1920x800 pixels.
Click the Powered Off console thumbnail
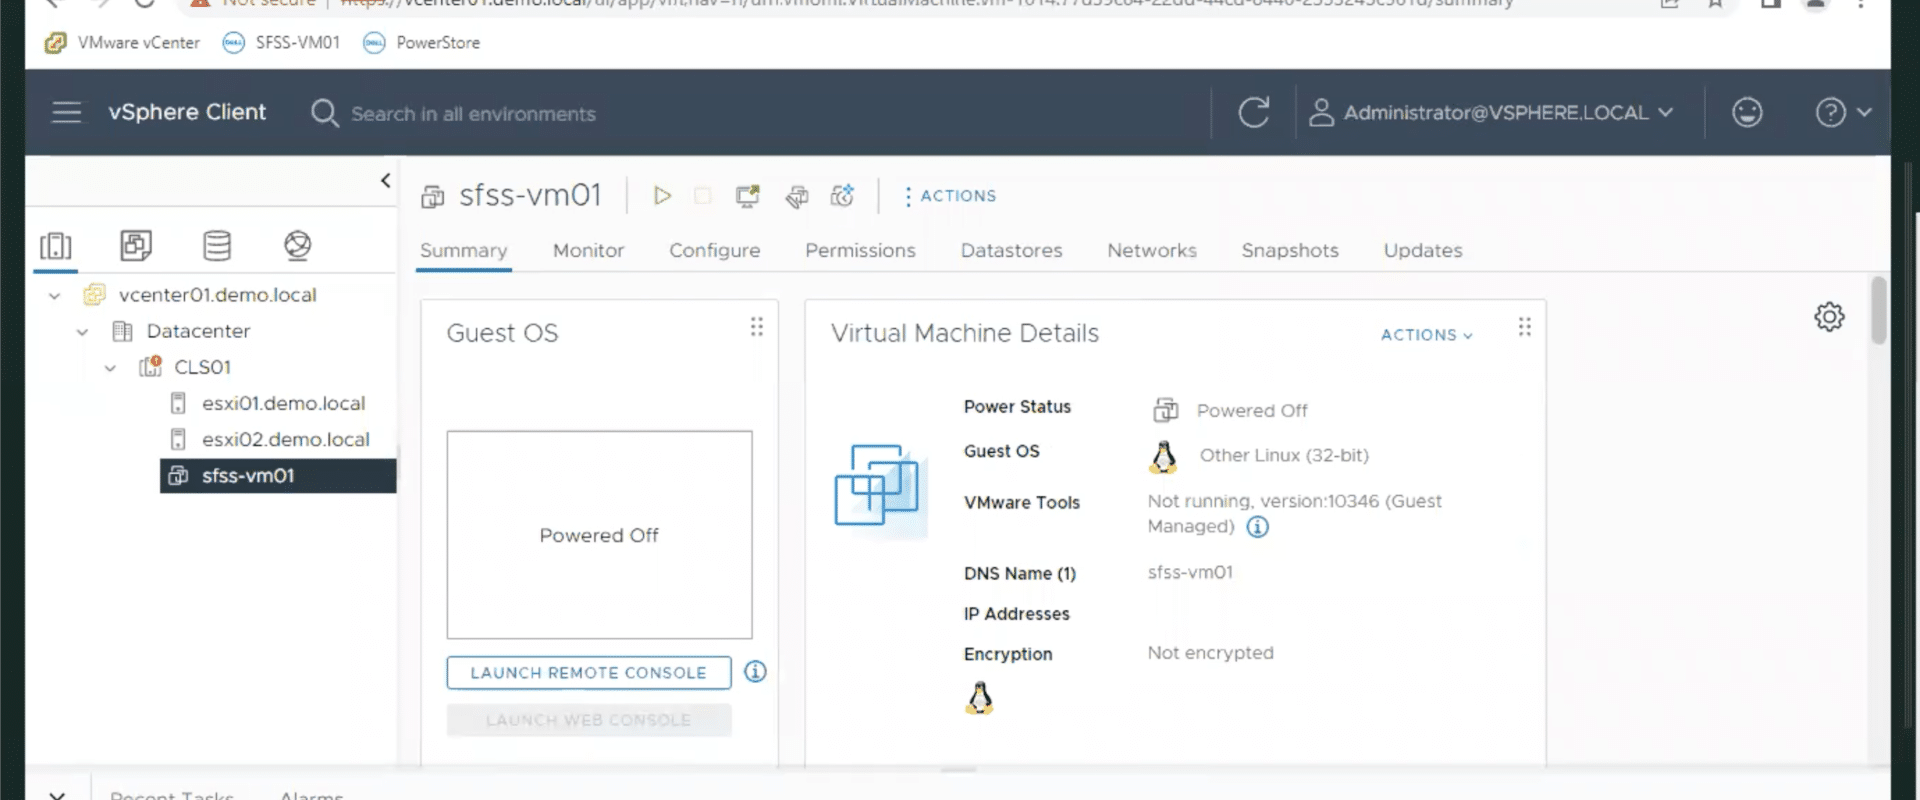click(x=599, y=535)
